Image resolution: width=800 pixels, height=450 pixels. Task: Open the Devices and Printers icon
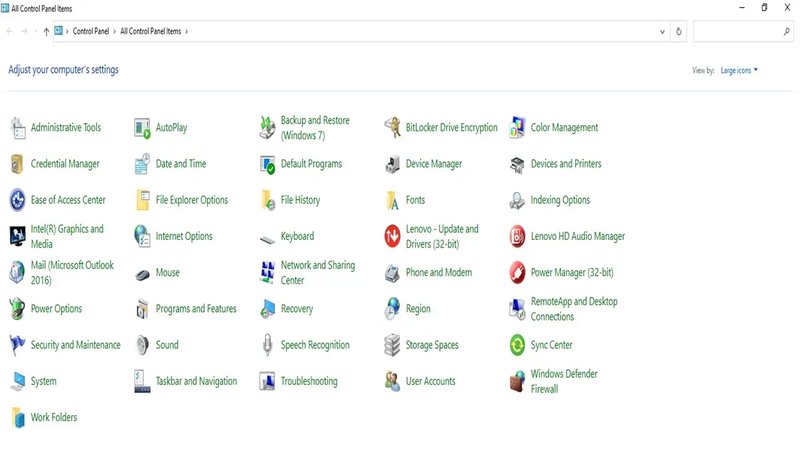[517, 164]
